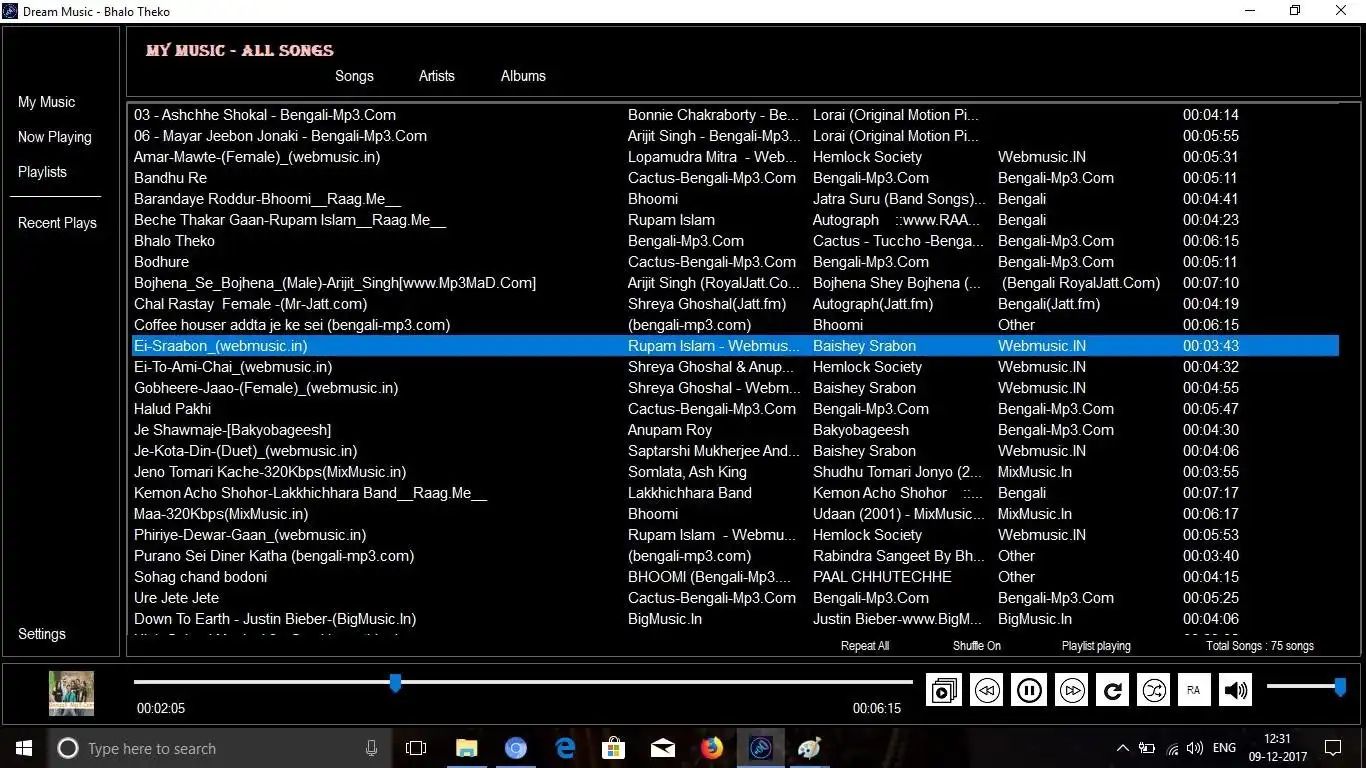1366x768 pixels.
Task: Switch to the Albums tab
Action: click(x=523, y=76)
